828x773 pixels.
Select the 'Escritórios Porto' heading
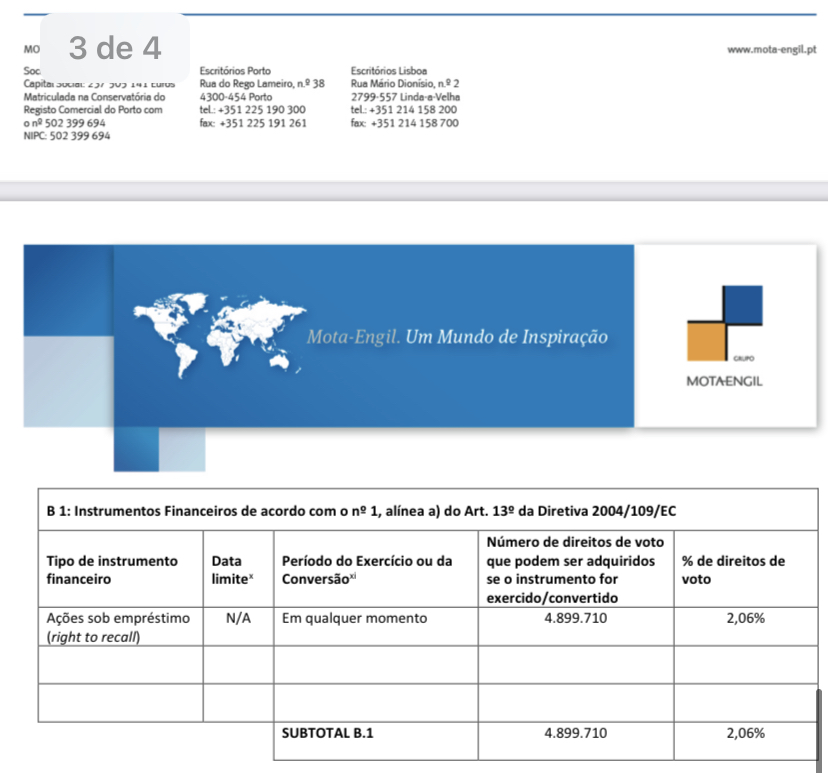[235, 71]
